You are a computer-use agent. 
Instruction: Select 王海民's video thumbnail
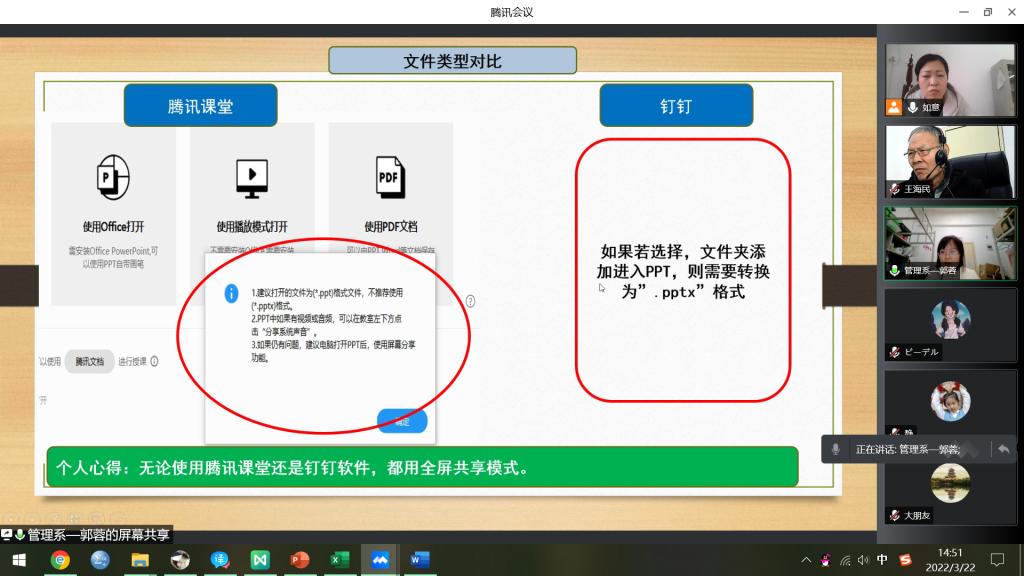point(950,162)
